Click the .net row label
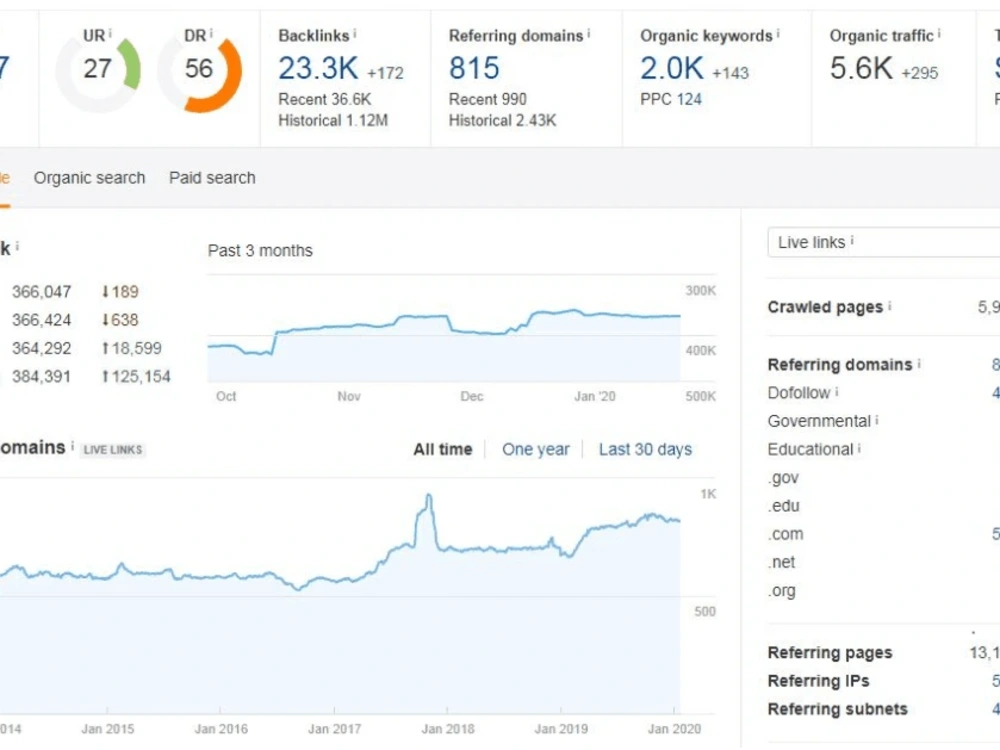 click(x=782, y=562)
